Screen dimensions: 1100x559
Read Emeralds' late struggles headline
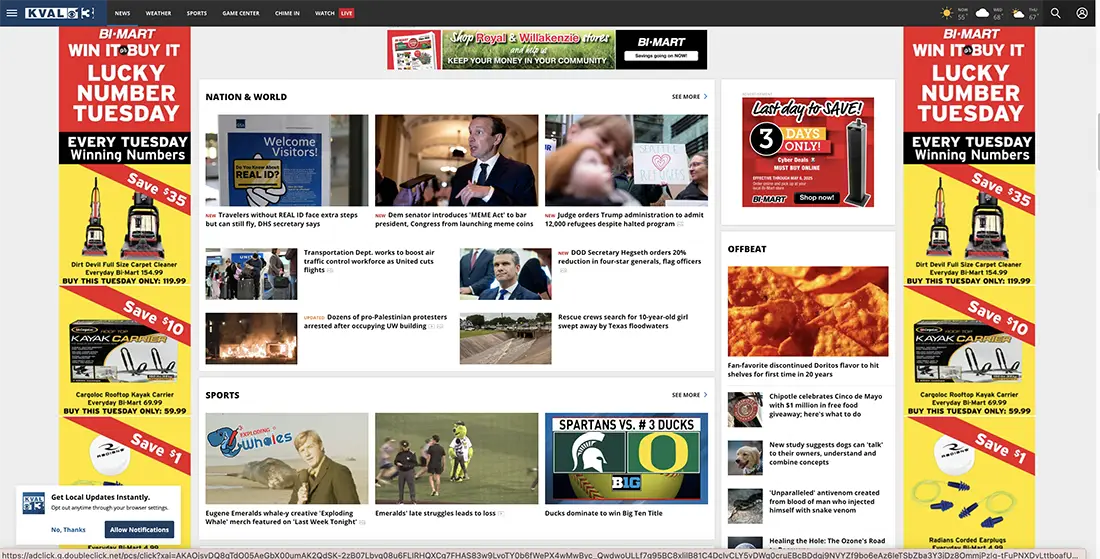[436, 513]
